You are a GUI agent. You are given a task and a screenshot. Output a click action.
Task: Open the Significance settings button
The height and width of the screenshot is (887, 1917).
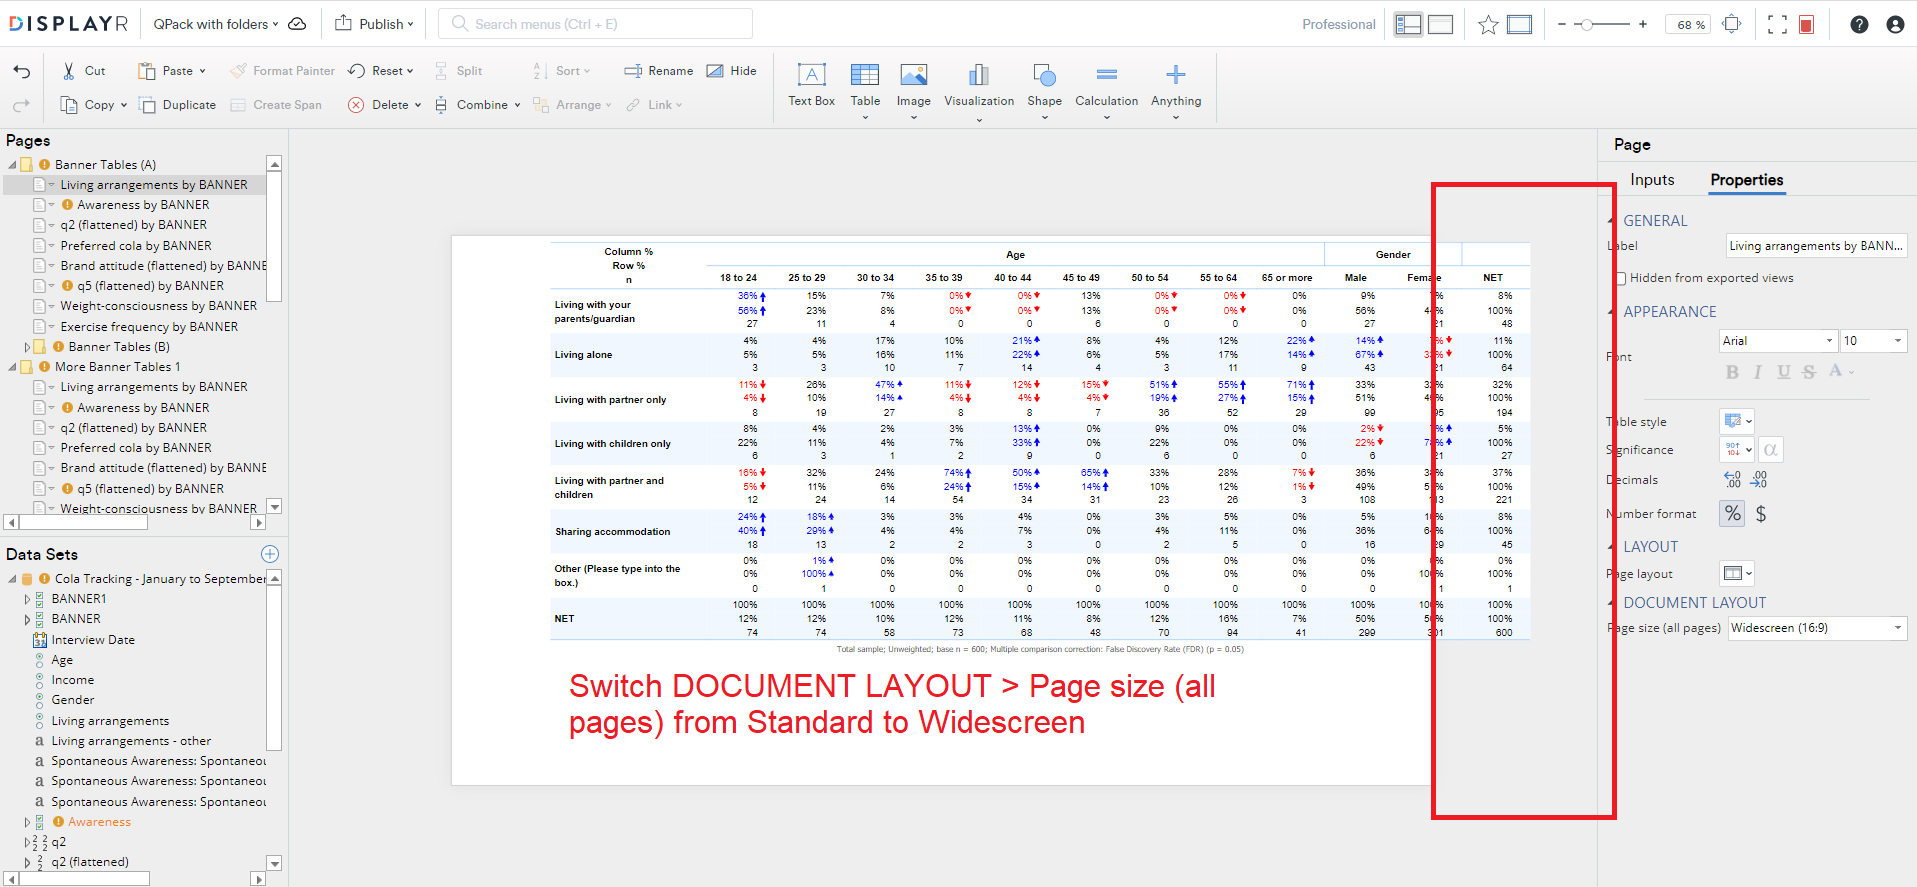point(1736,450)
